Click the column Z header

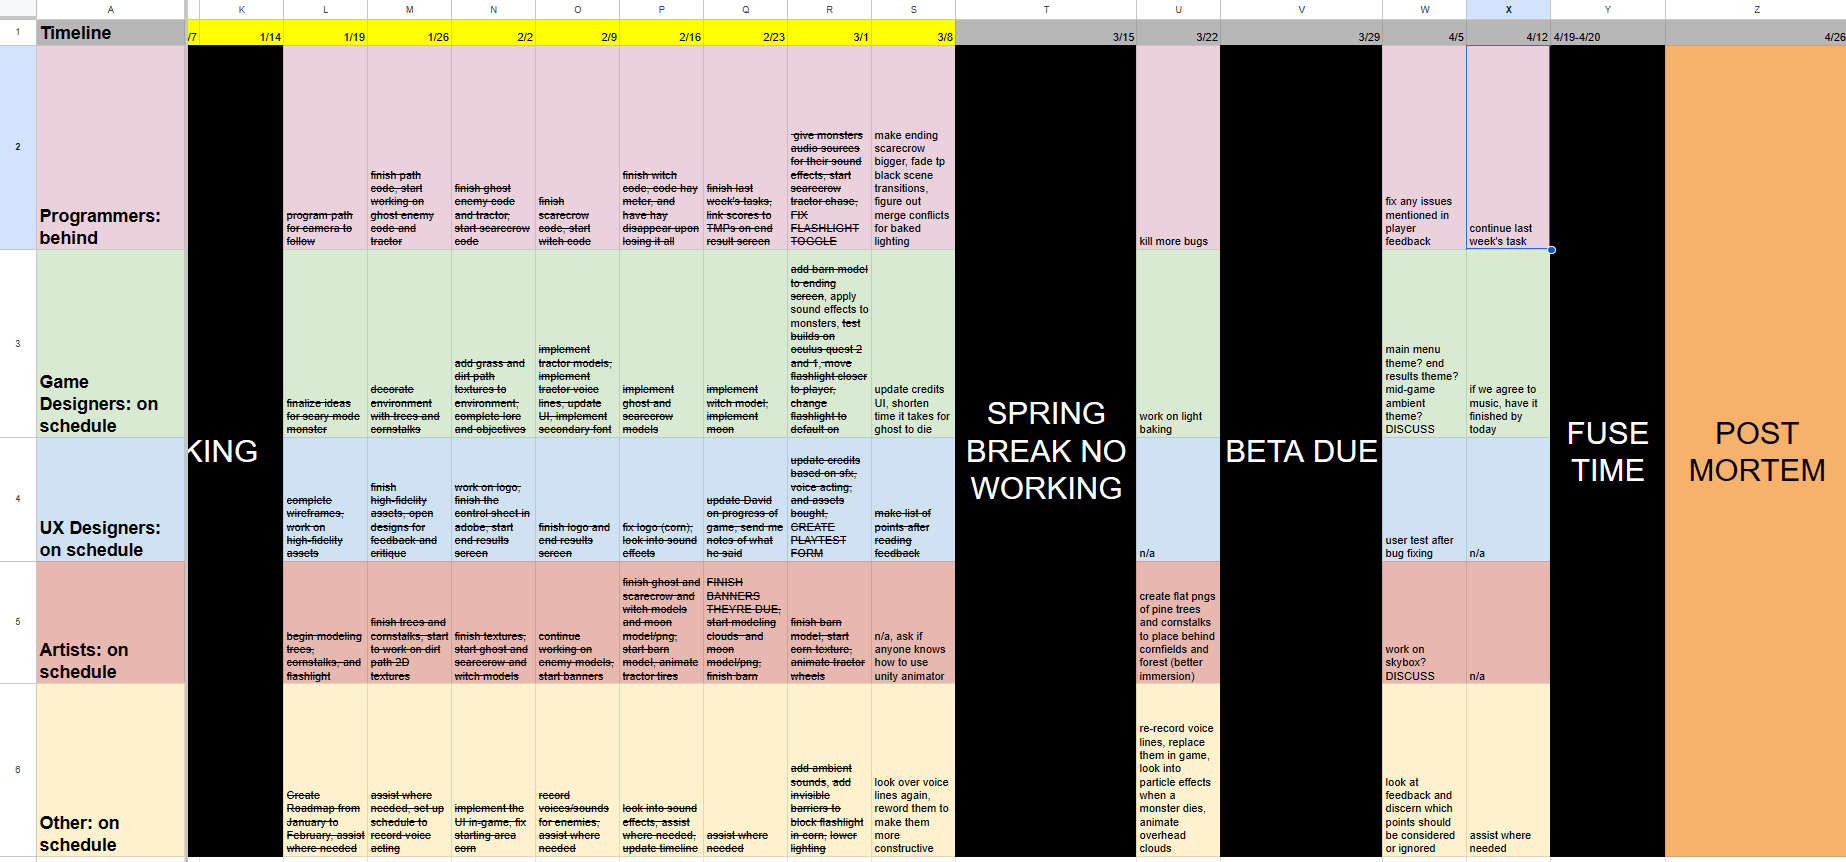[x=1755, y=9]
